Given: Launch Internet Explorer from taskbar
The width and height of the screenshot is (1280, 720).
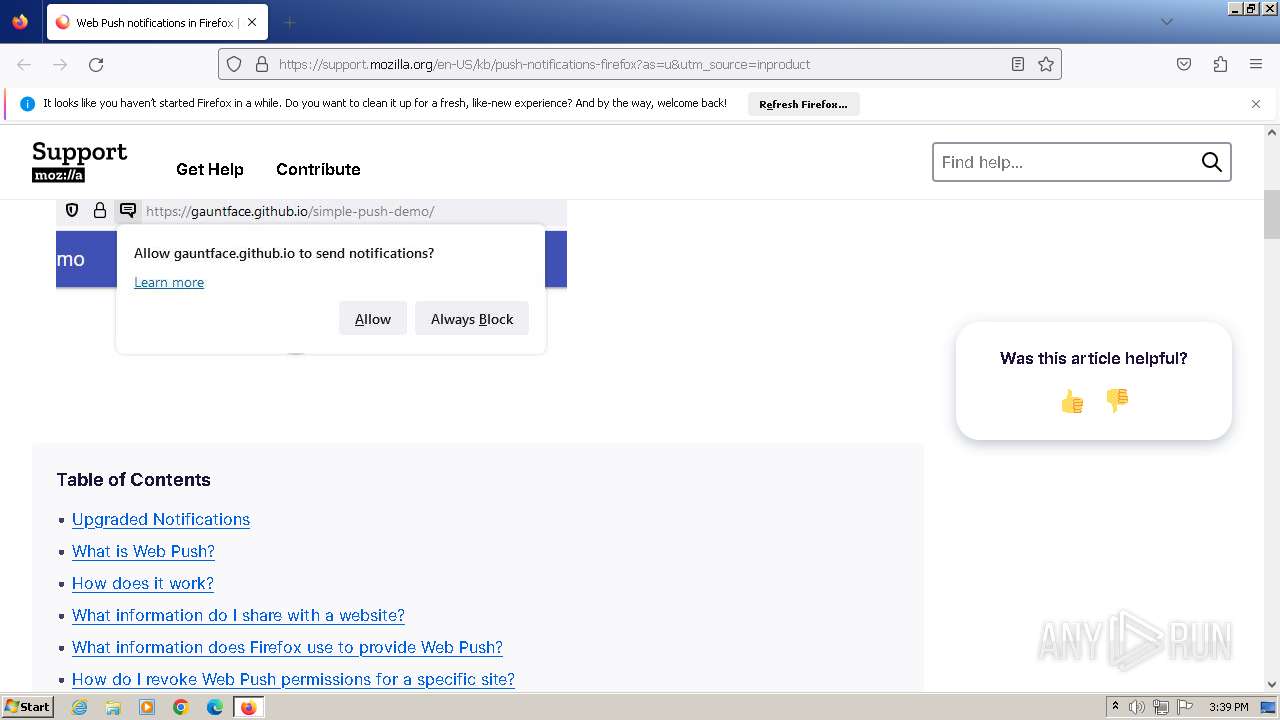Looking at the screenshot, I should point(80,707).
